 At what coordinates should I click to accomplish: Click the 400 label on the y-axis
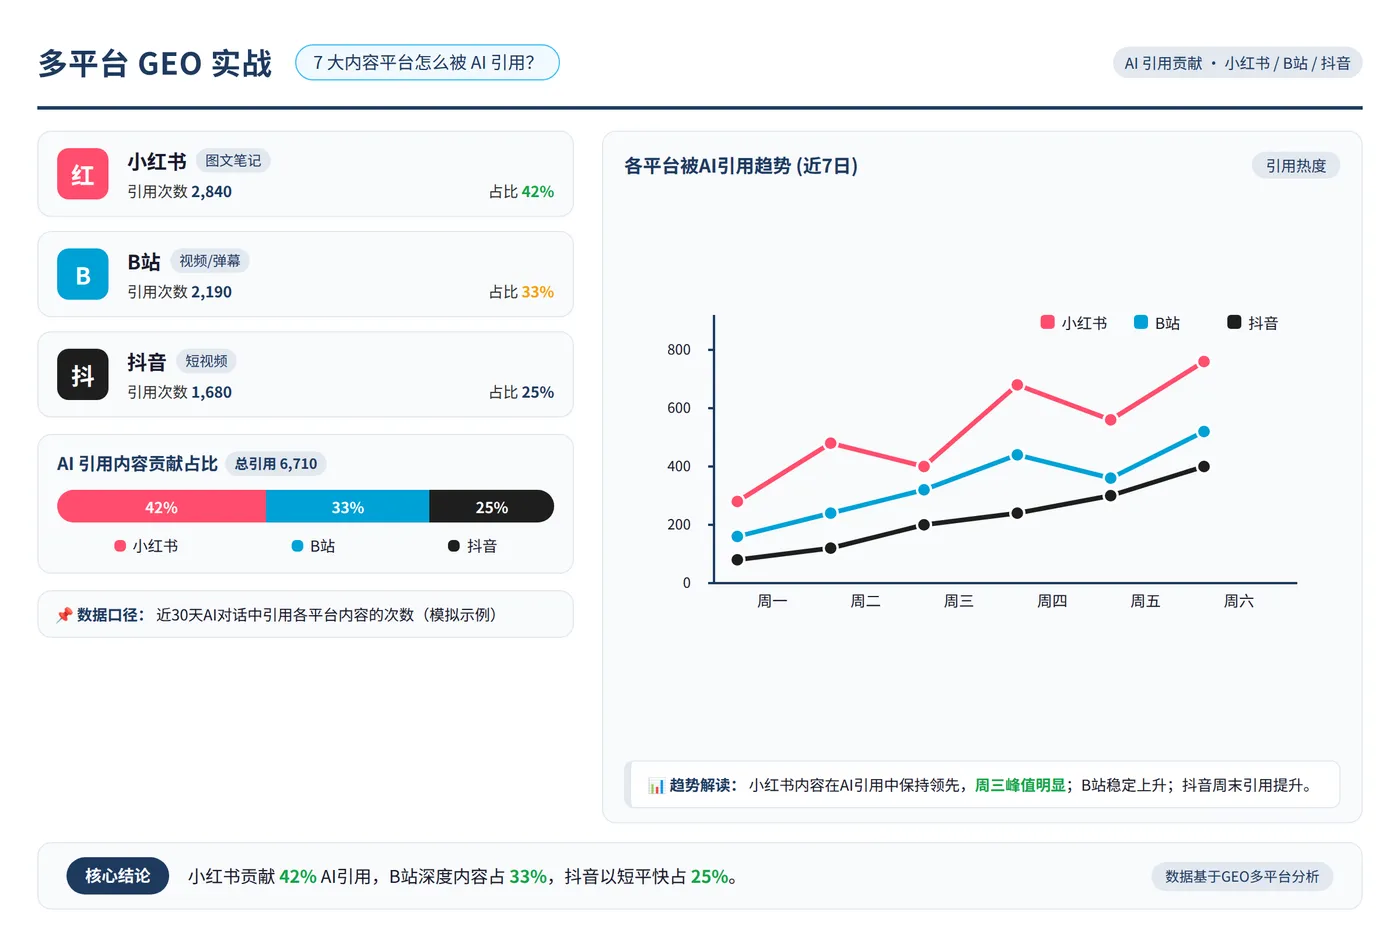679,466
